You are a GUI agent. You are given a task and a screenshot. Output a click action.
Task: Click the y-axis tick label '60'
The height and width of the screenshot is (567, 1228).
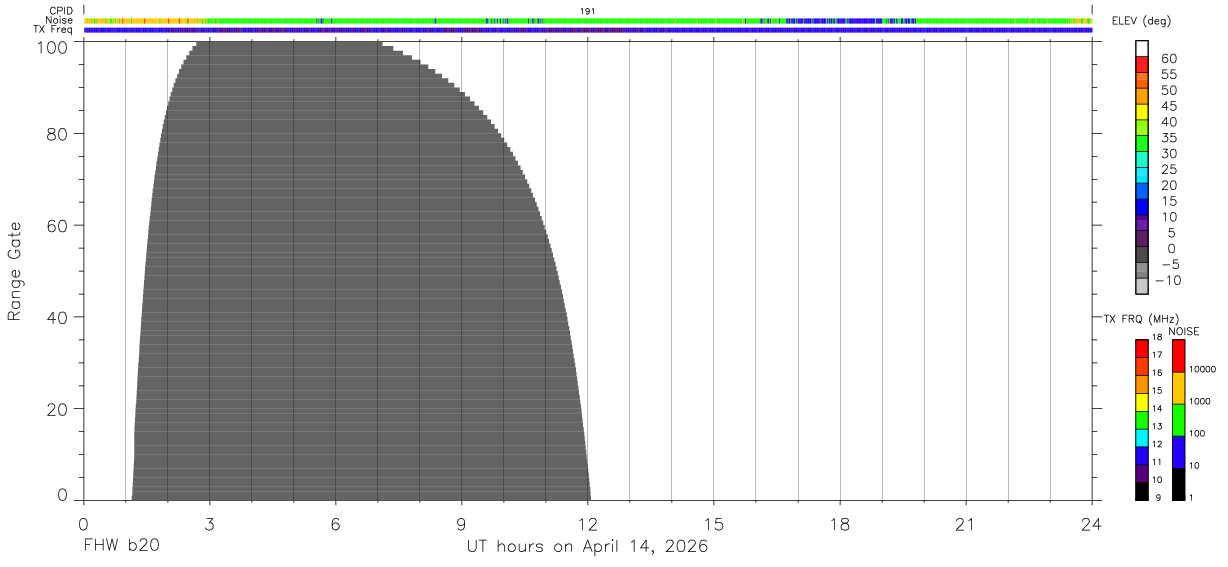(59, 226)
